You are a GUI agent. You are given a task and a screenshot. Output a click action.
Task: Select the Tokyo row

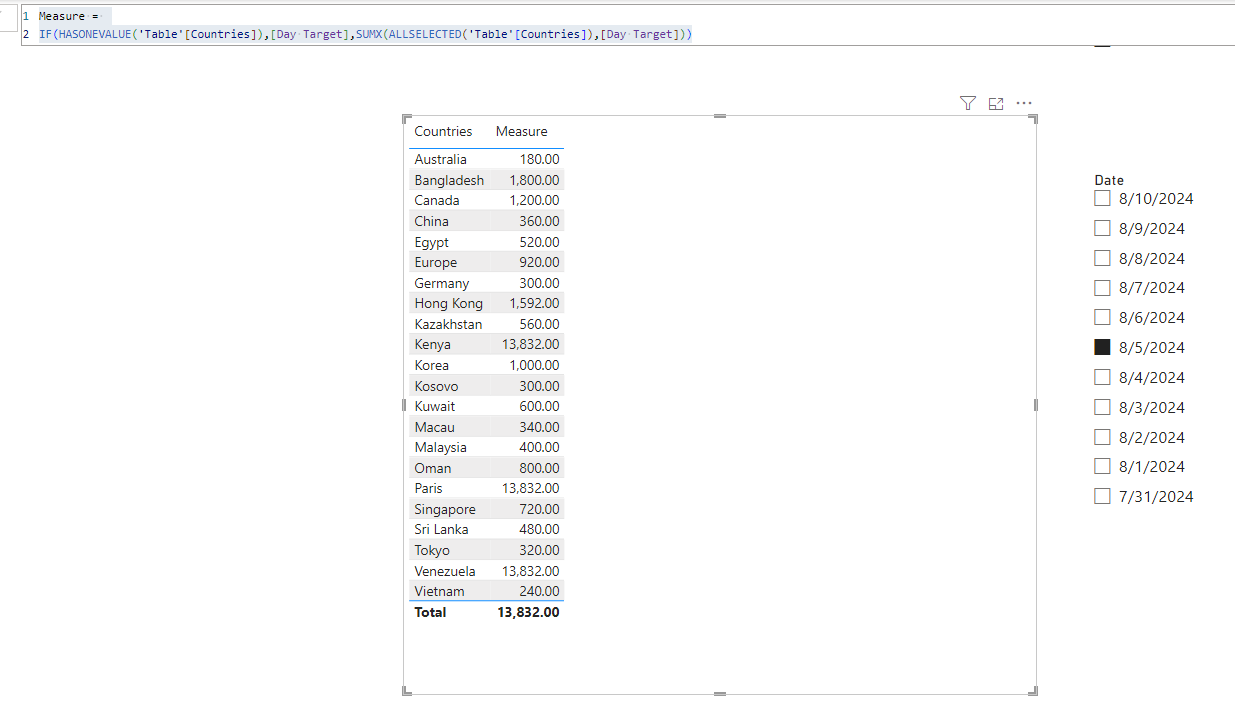486,550
